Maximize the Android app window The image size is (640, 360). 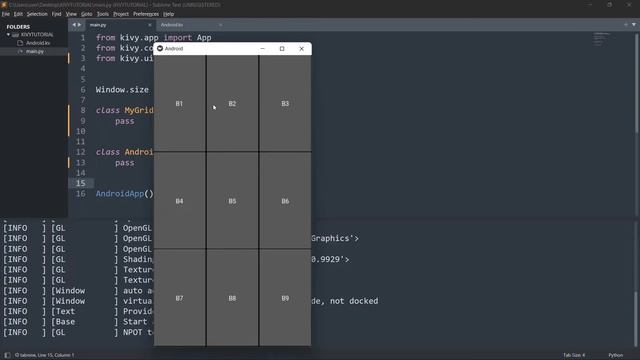pyautogui.click(x=282, y=49)
